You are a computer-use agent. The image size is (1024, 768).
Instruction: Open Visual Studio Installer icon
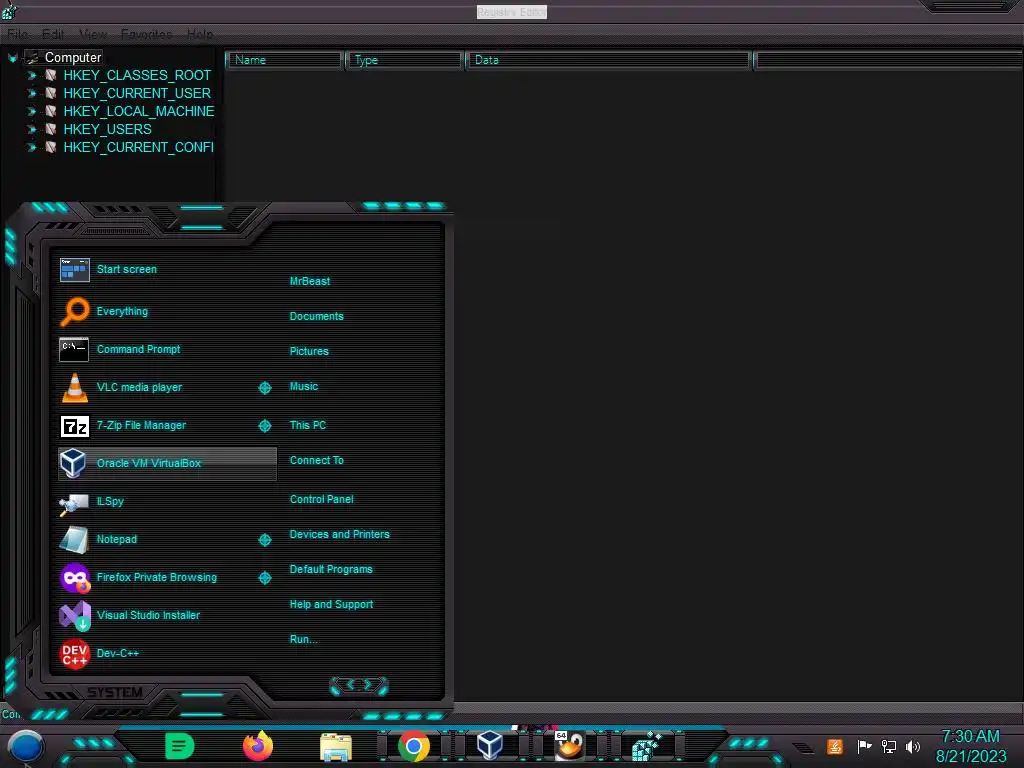[x=74, y=615]
